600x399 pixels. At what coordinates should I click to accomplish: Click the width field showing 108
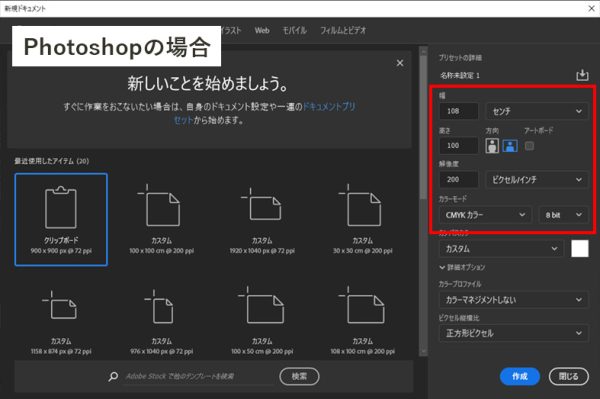click(x=458, y=111)
